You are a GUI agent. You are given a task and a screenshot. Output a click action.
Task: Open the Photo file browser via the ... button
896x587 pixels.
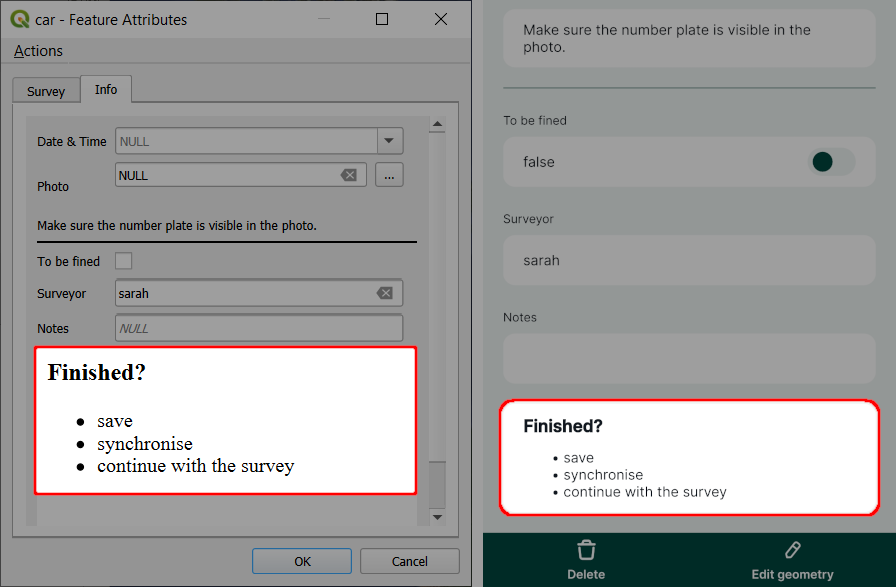click(x=389, y=175)
